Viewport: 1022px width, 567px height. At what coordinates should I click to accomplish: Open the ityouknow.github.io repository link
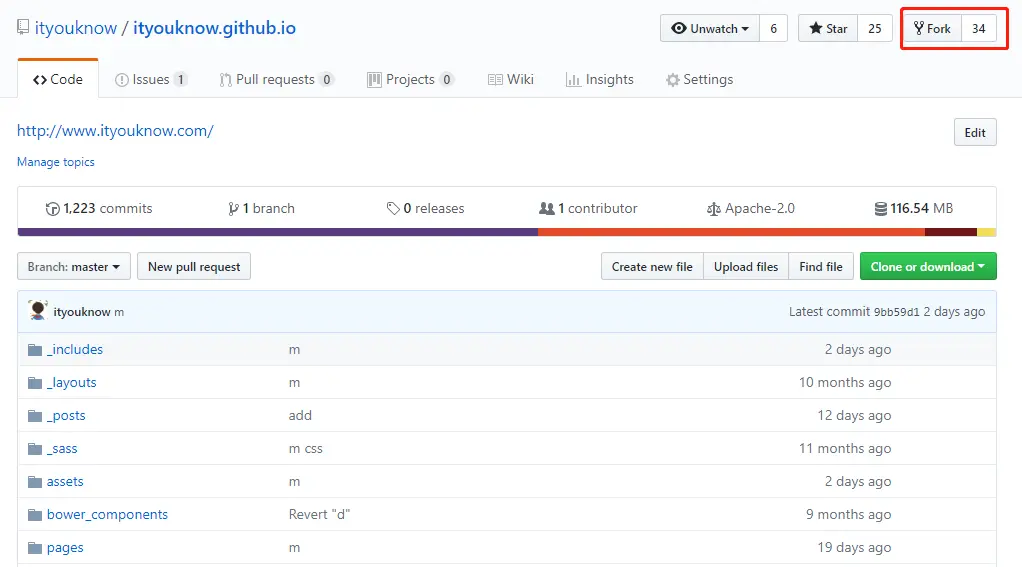point(214,28)
